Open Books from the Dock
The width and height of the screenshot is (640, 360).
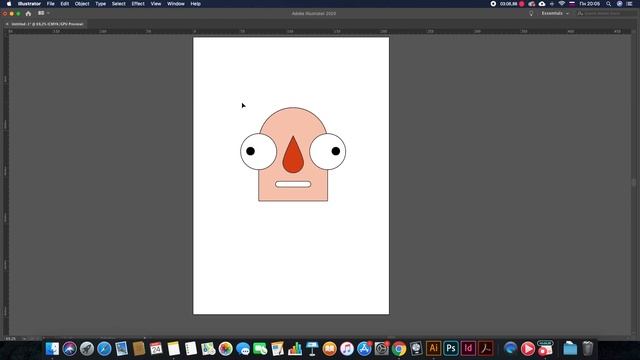coord(329,349)
